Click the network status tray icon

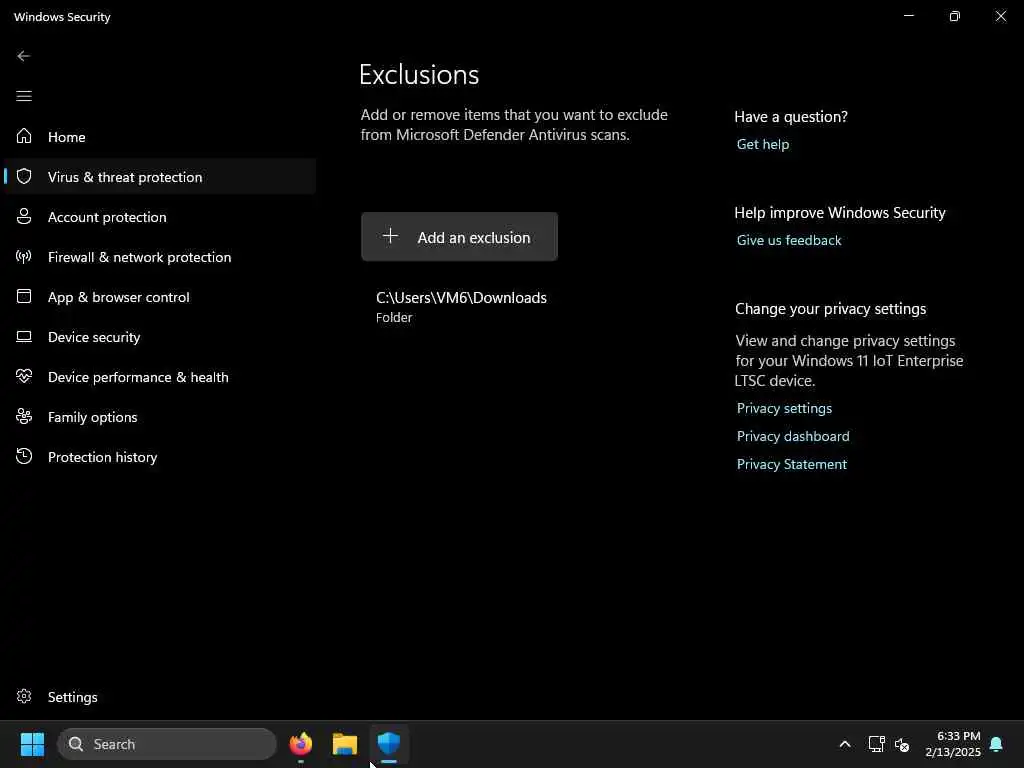876,744
